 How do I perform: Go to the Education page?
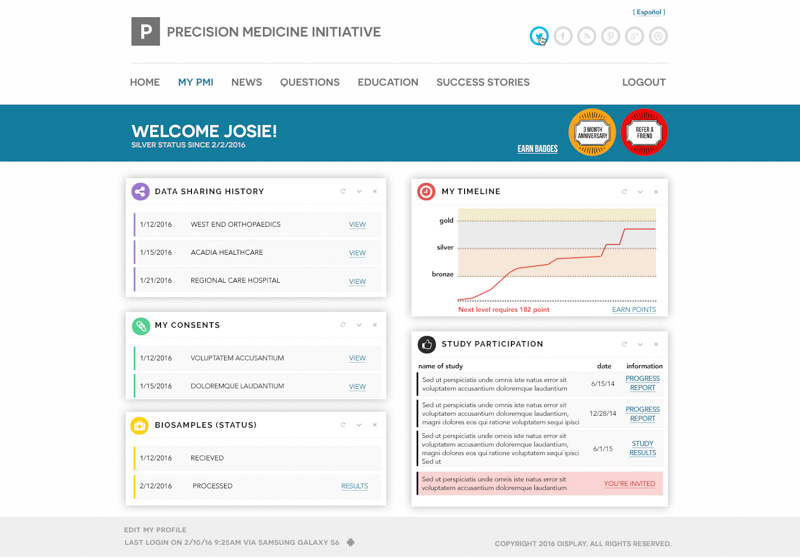click(388, 82)
